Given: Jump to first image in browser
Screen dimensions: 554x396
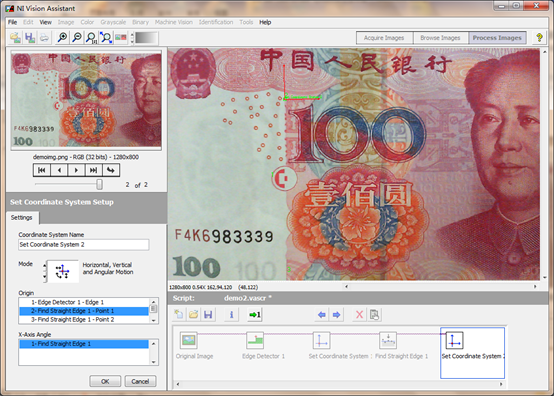Looking at the screenshot, I should coord(42,170).
